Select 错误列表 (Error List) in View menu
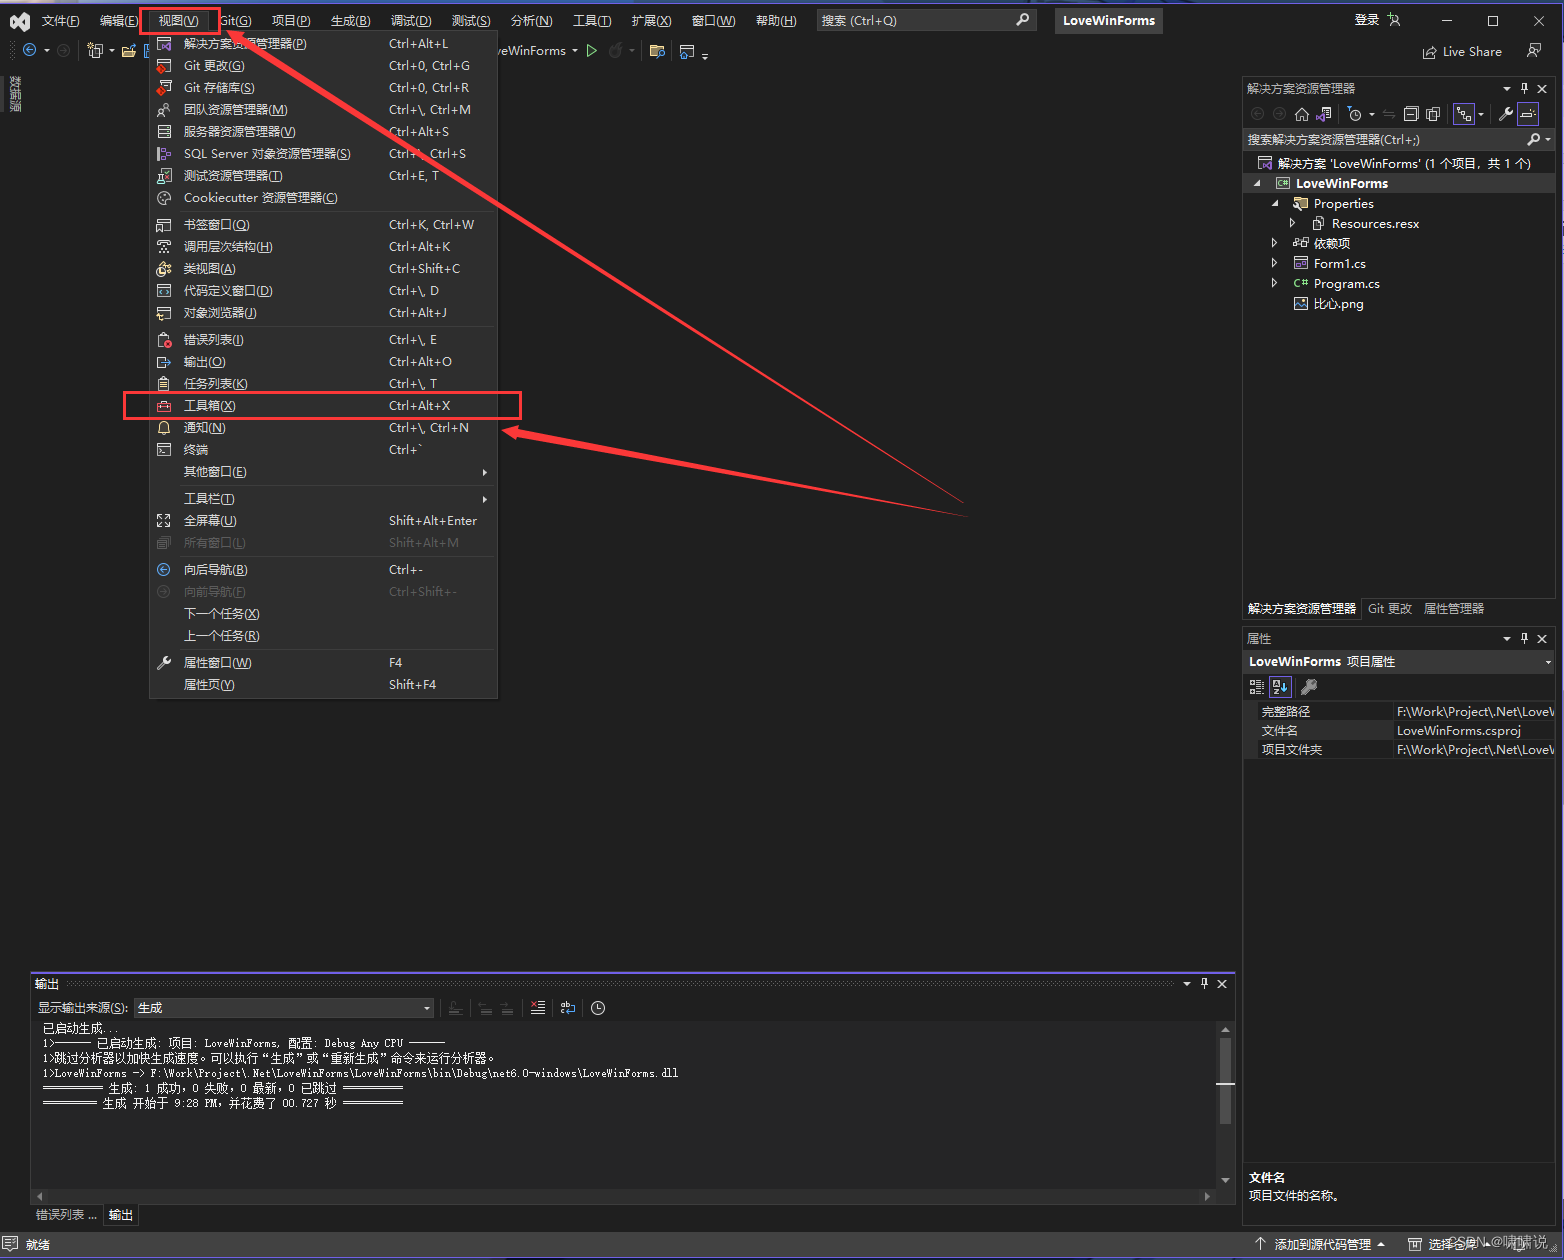1564x1260 pixels. tap(323, 340)
